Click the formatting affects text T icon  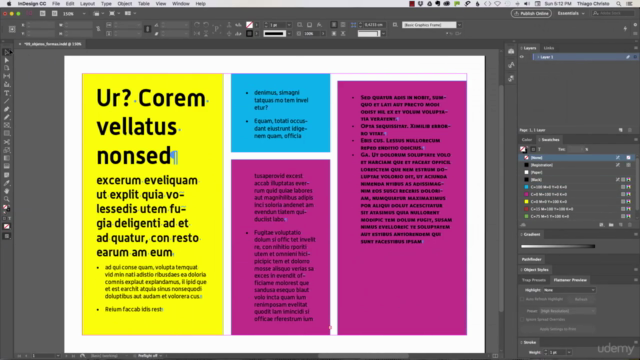pyautogui.click(x=539, y=149)
